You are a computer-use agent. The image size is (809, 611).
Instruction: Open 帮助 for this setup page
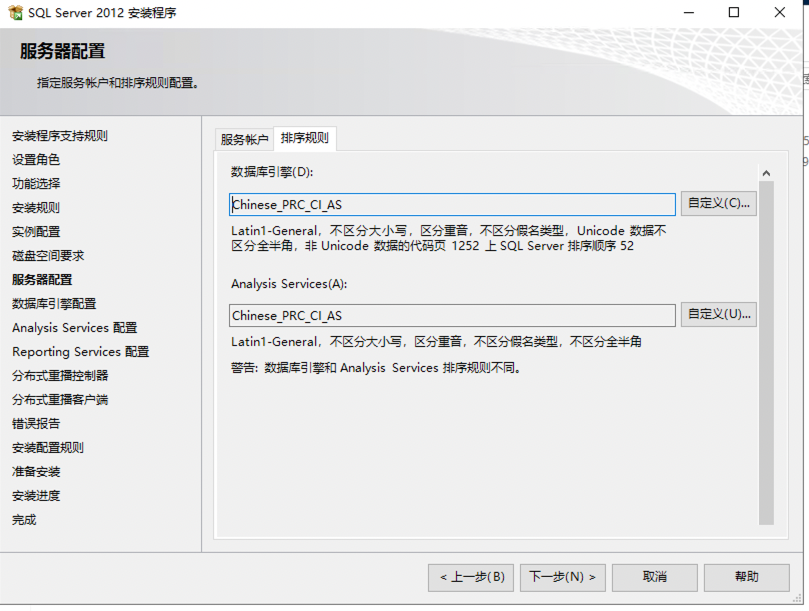pyautogui.click(x=746, y=577)
